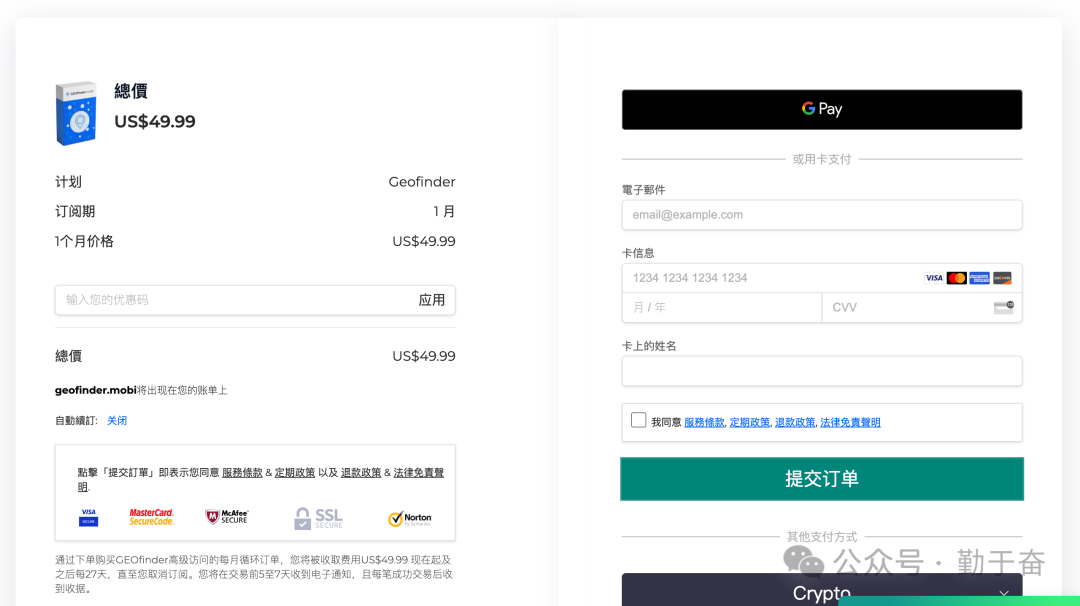Pay with the Google Pay button
This screenshot has height=606, width=1080.
[821, 109]
